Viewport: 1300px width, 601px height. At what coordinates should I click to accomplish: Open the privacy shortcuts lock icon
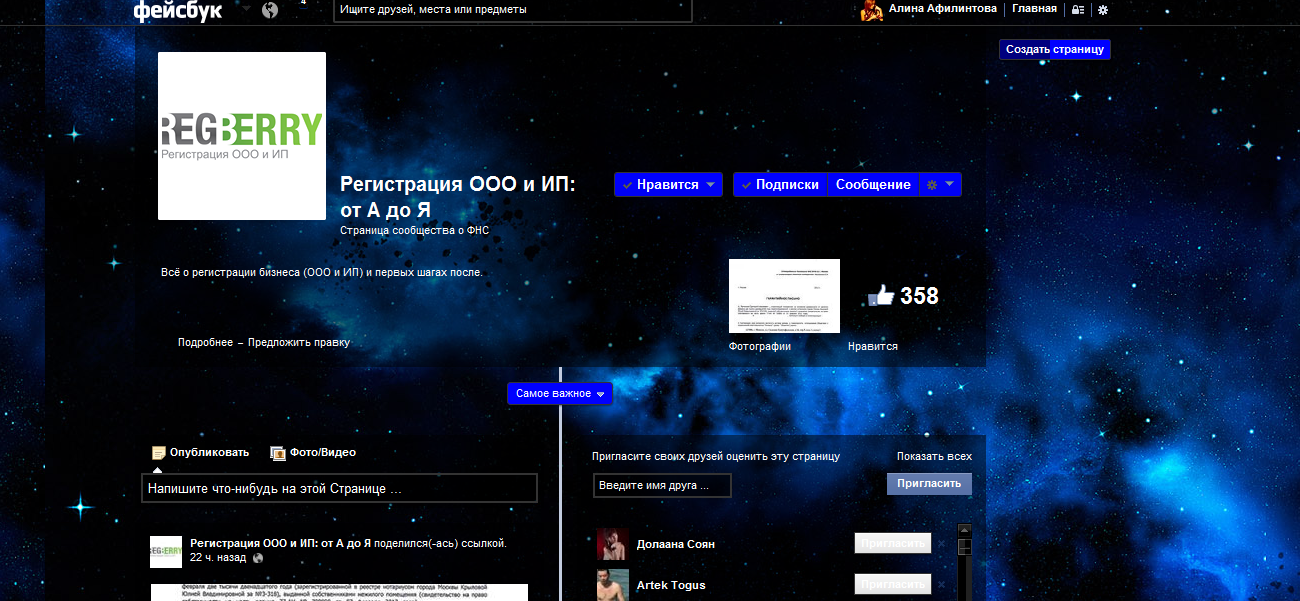tap(1078, 9)
